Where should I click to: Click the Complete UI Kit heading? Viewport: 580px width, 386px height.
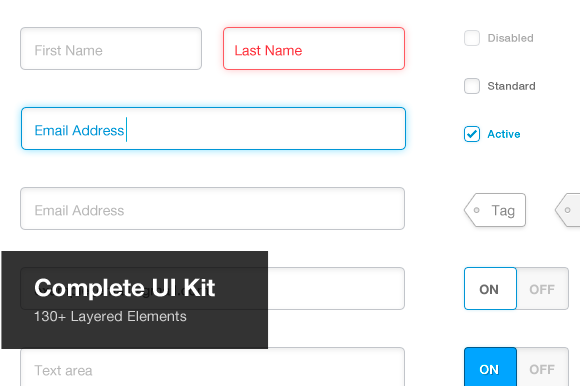pyautogui.click(x=125, y=288)
